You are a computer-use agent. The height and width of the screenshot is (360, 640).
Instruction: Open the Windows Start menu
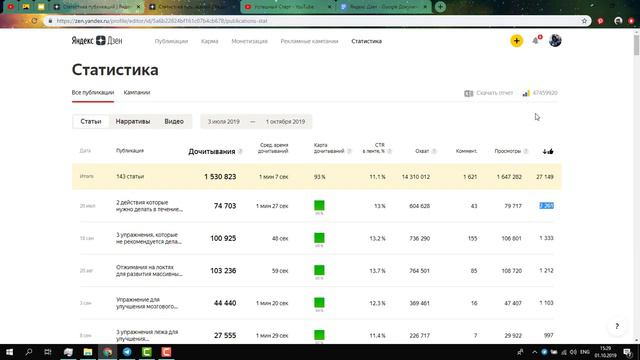pyautogui.click(x=9, y=352)
